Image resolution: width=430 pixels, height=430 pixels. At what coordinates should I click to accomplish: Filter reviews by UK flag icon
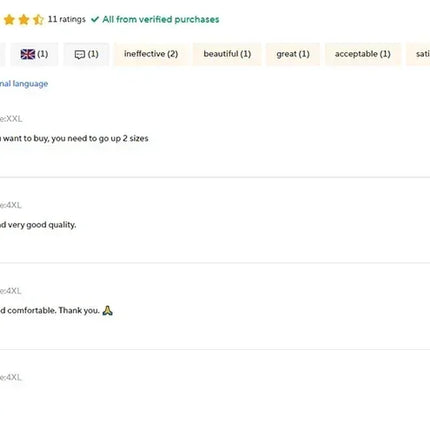pos(34,54)
